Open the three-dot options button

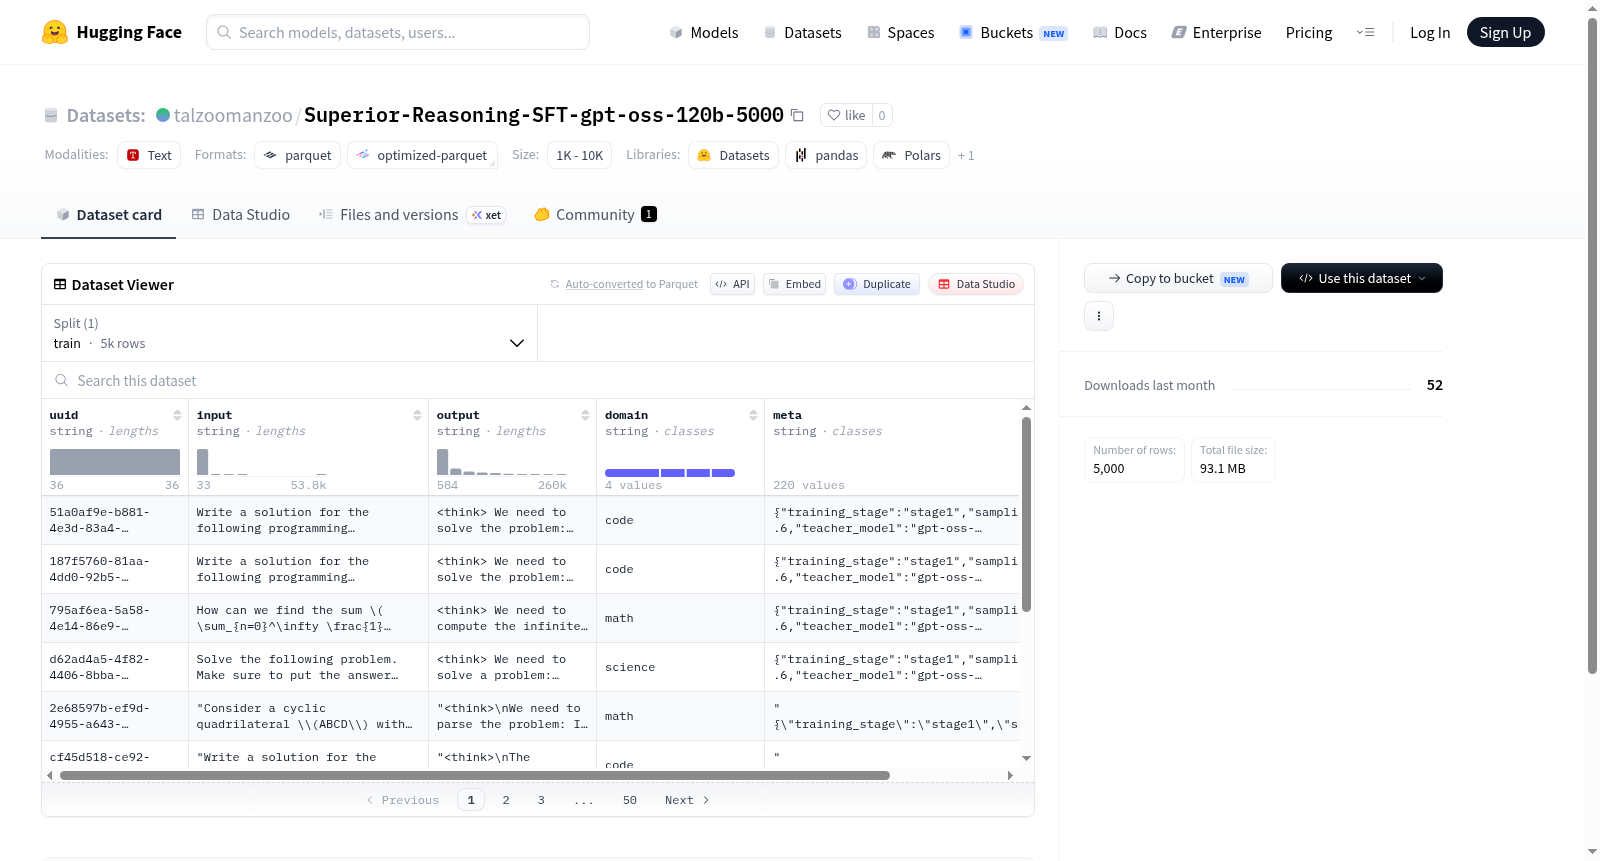click(1099, 316)
